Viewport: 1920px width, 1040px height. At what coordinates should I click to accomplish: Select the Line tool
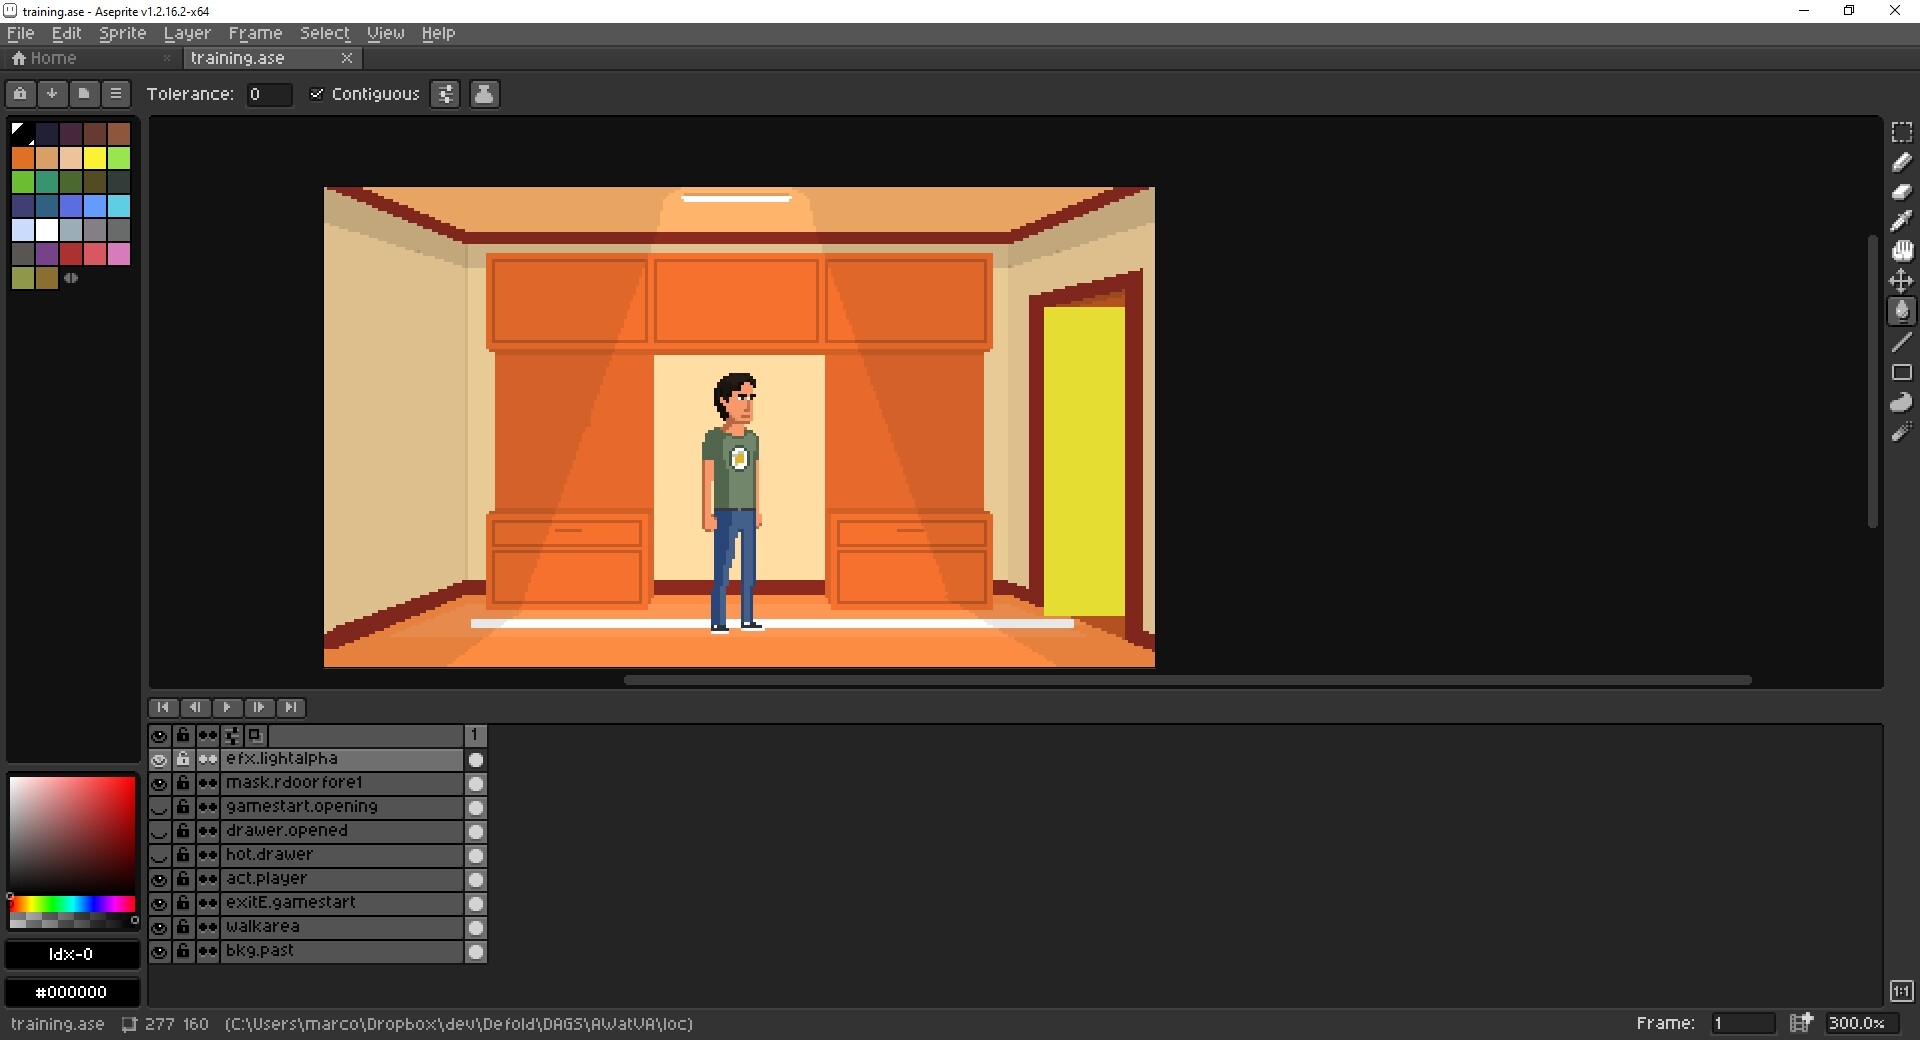[1901, 342]
